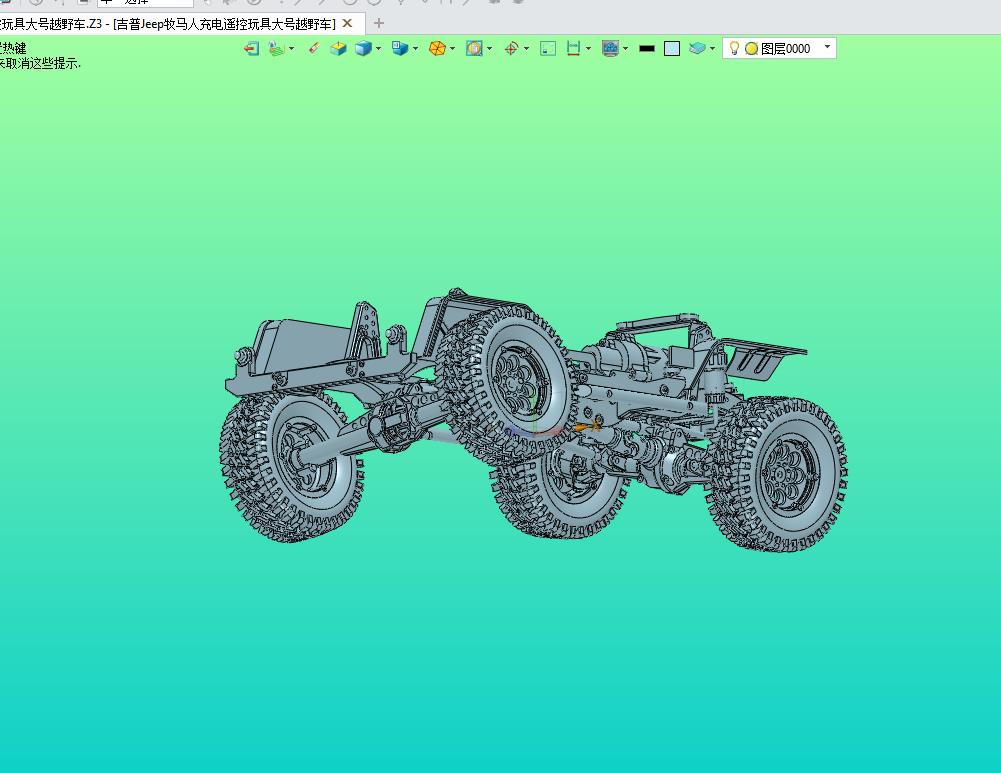Screen dimensions: 1001x773
Task: Click the red crosshair target icon
Action: (511, 49)
